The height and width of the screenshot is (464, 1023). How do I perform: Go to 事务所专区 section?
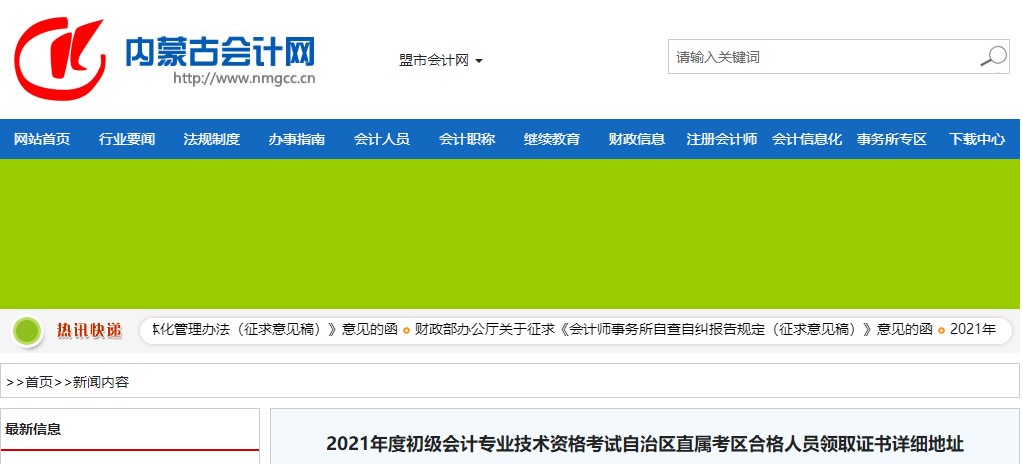(892, 139)
